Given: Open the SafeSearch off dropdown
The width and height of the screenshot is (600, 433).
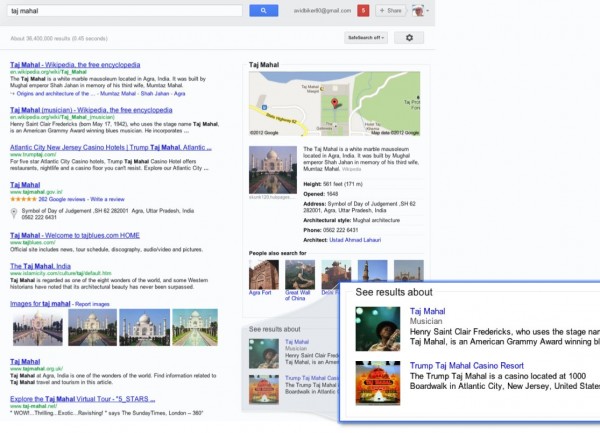Looking at the screenshot, I should coord(366,38).
